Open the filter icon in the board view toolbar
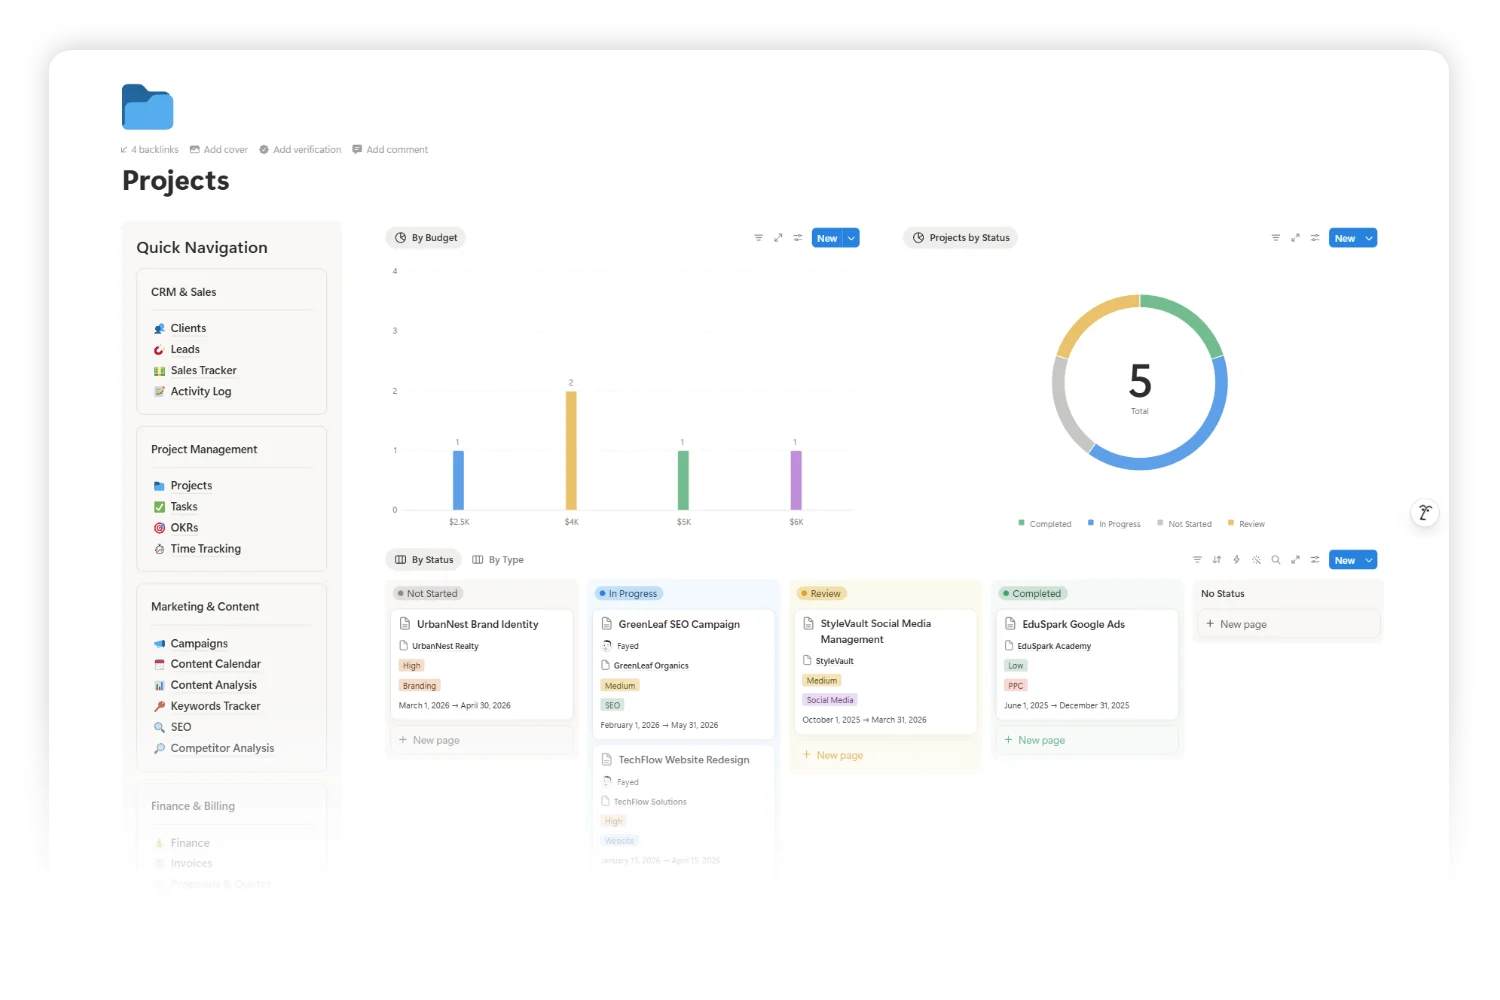The image size is (1500, 1000). click(x=1197, y=560)
